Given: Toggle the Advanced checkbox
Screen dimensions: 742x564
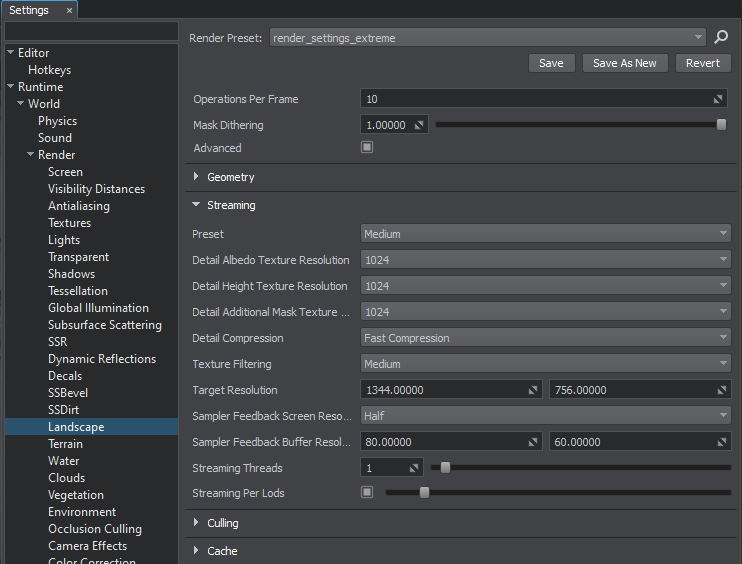Looking at the screenshot, I should [367, 148].
